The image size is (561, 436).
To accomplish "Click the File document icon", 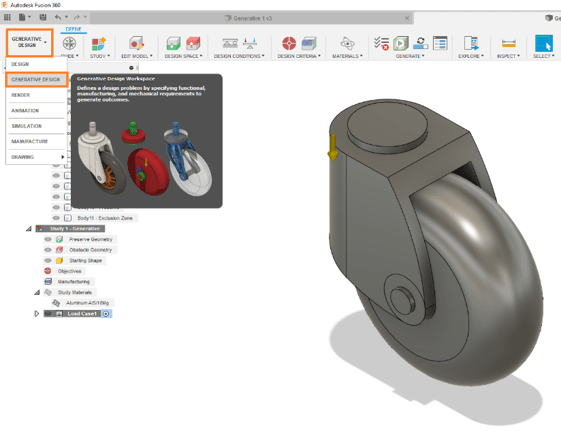I will coord(22,17).
